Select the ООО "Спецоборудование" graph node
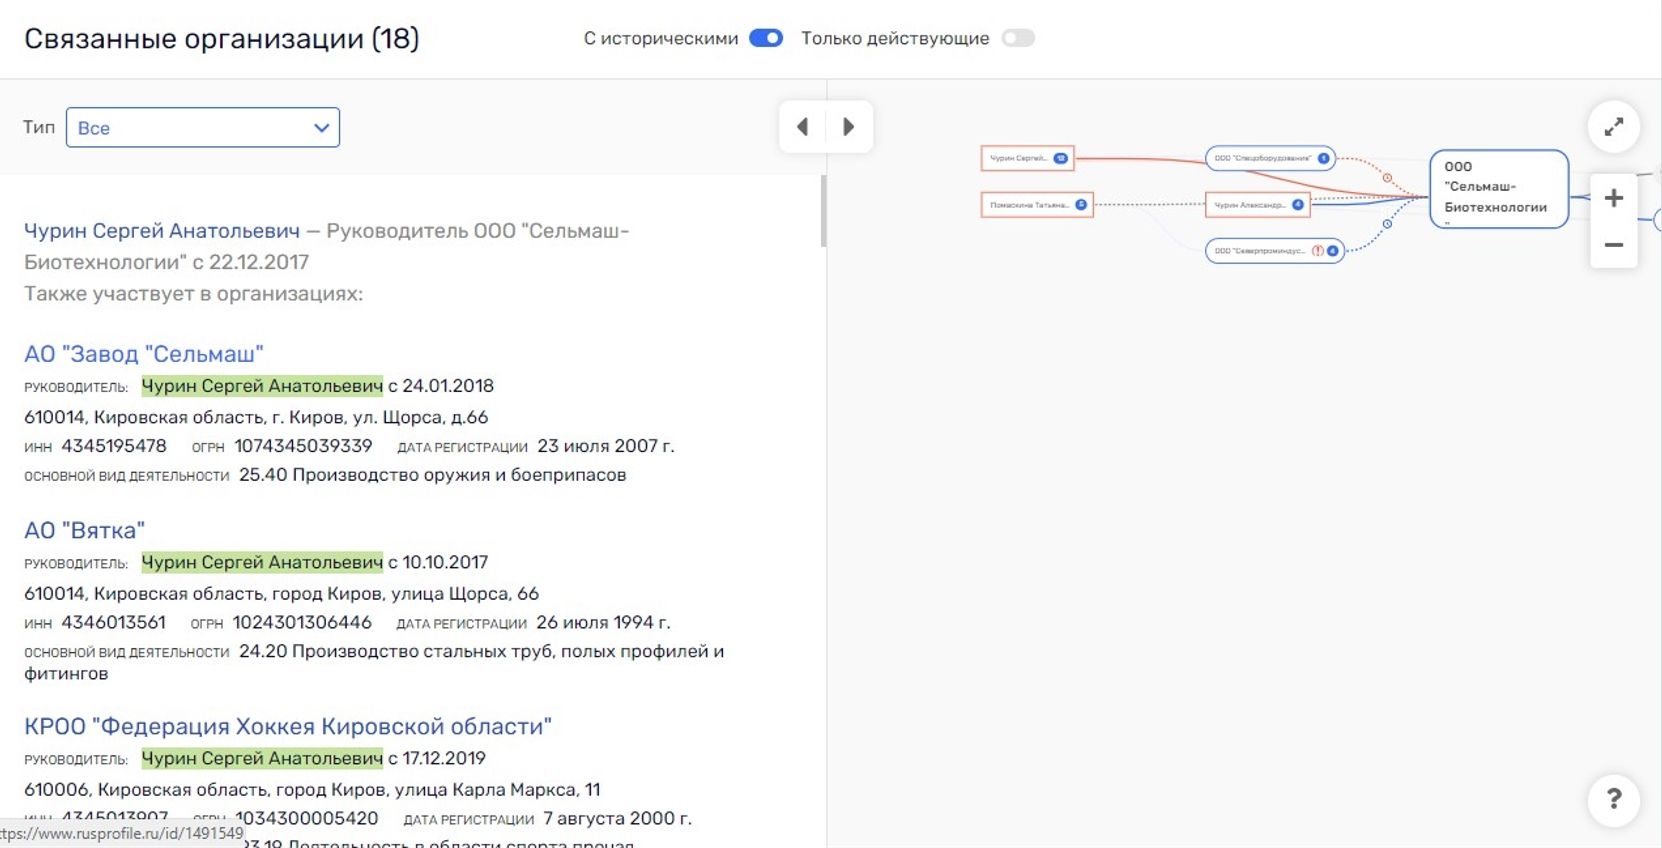The height and width of the screenshot is (848, 1662). 1270,158
